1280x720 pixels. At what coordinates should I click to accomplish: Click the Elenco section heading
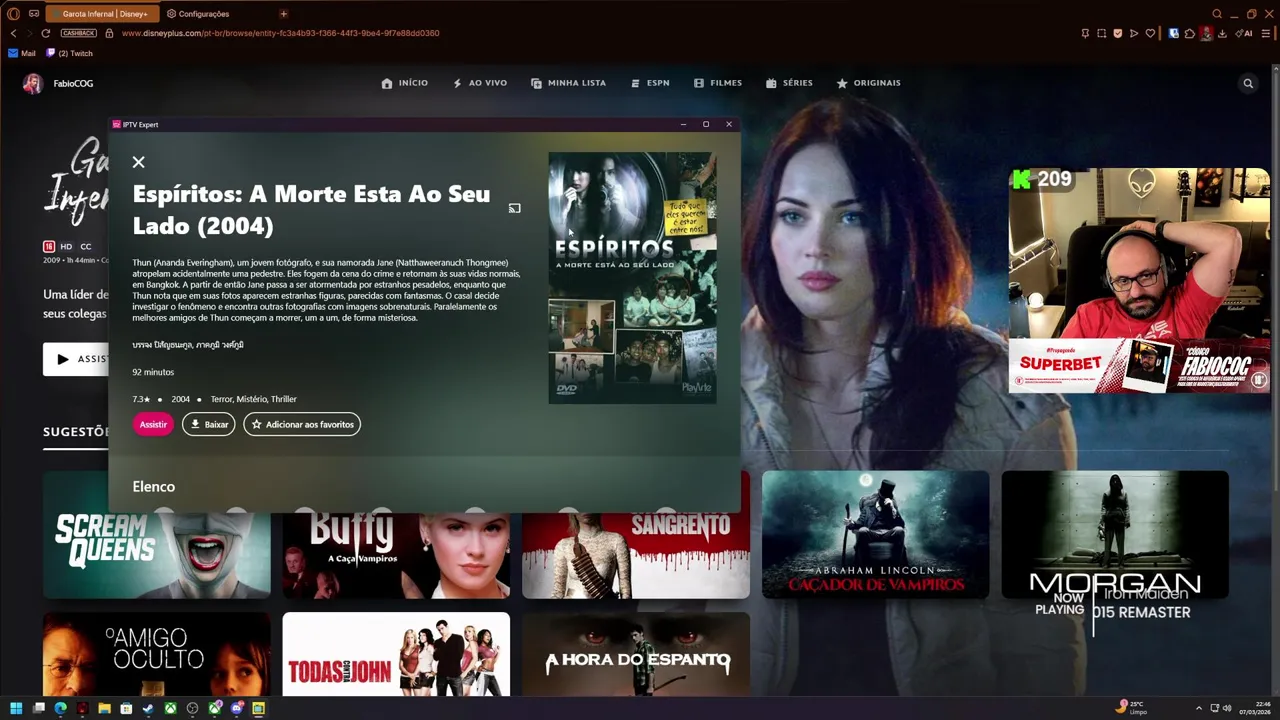click(153, 486)
